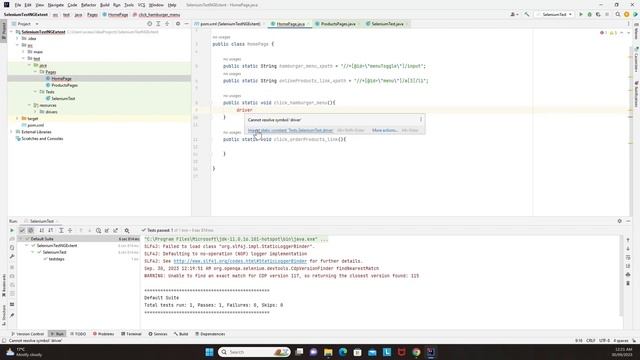Viewport: 640px width, 360px height.
Task: Open the SeleniumTest run configuration dropdown
Action: tap(555, 14)
